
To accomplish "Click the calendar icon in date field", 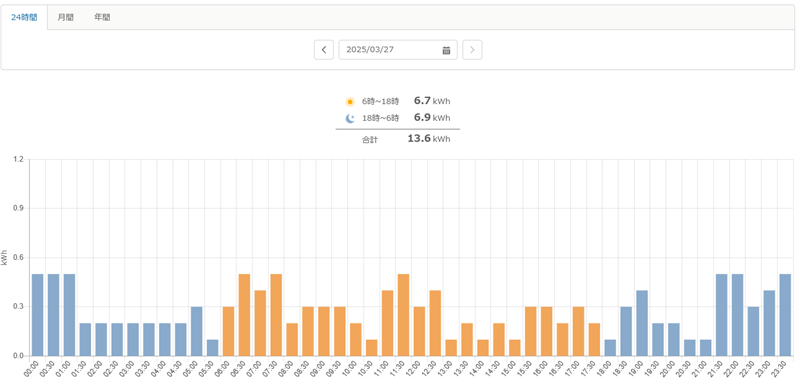I will 446,50.
